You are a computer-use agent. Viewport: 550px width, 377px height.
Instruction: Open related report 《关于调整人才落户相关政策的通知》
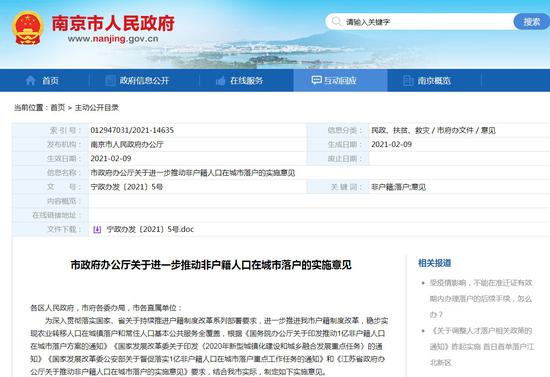point(482,346)
